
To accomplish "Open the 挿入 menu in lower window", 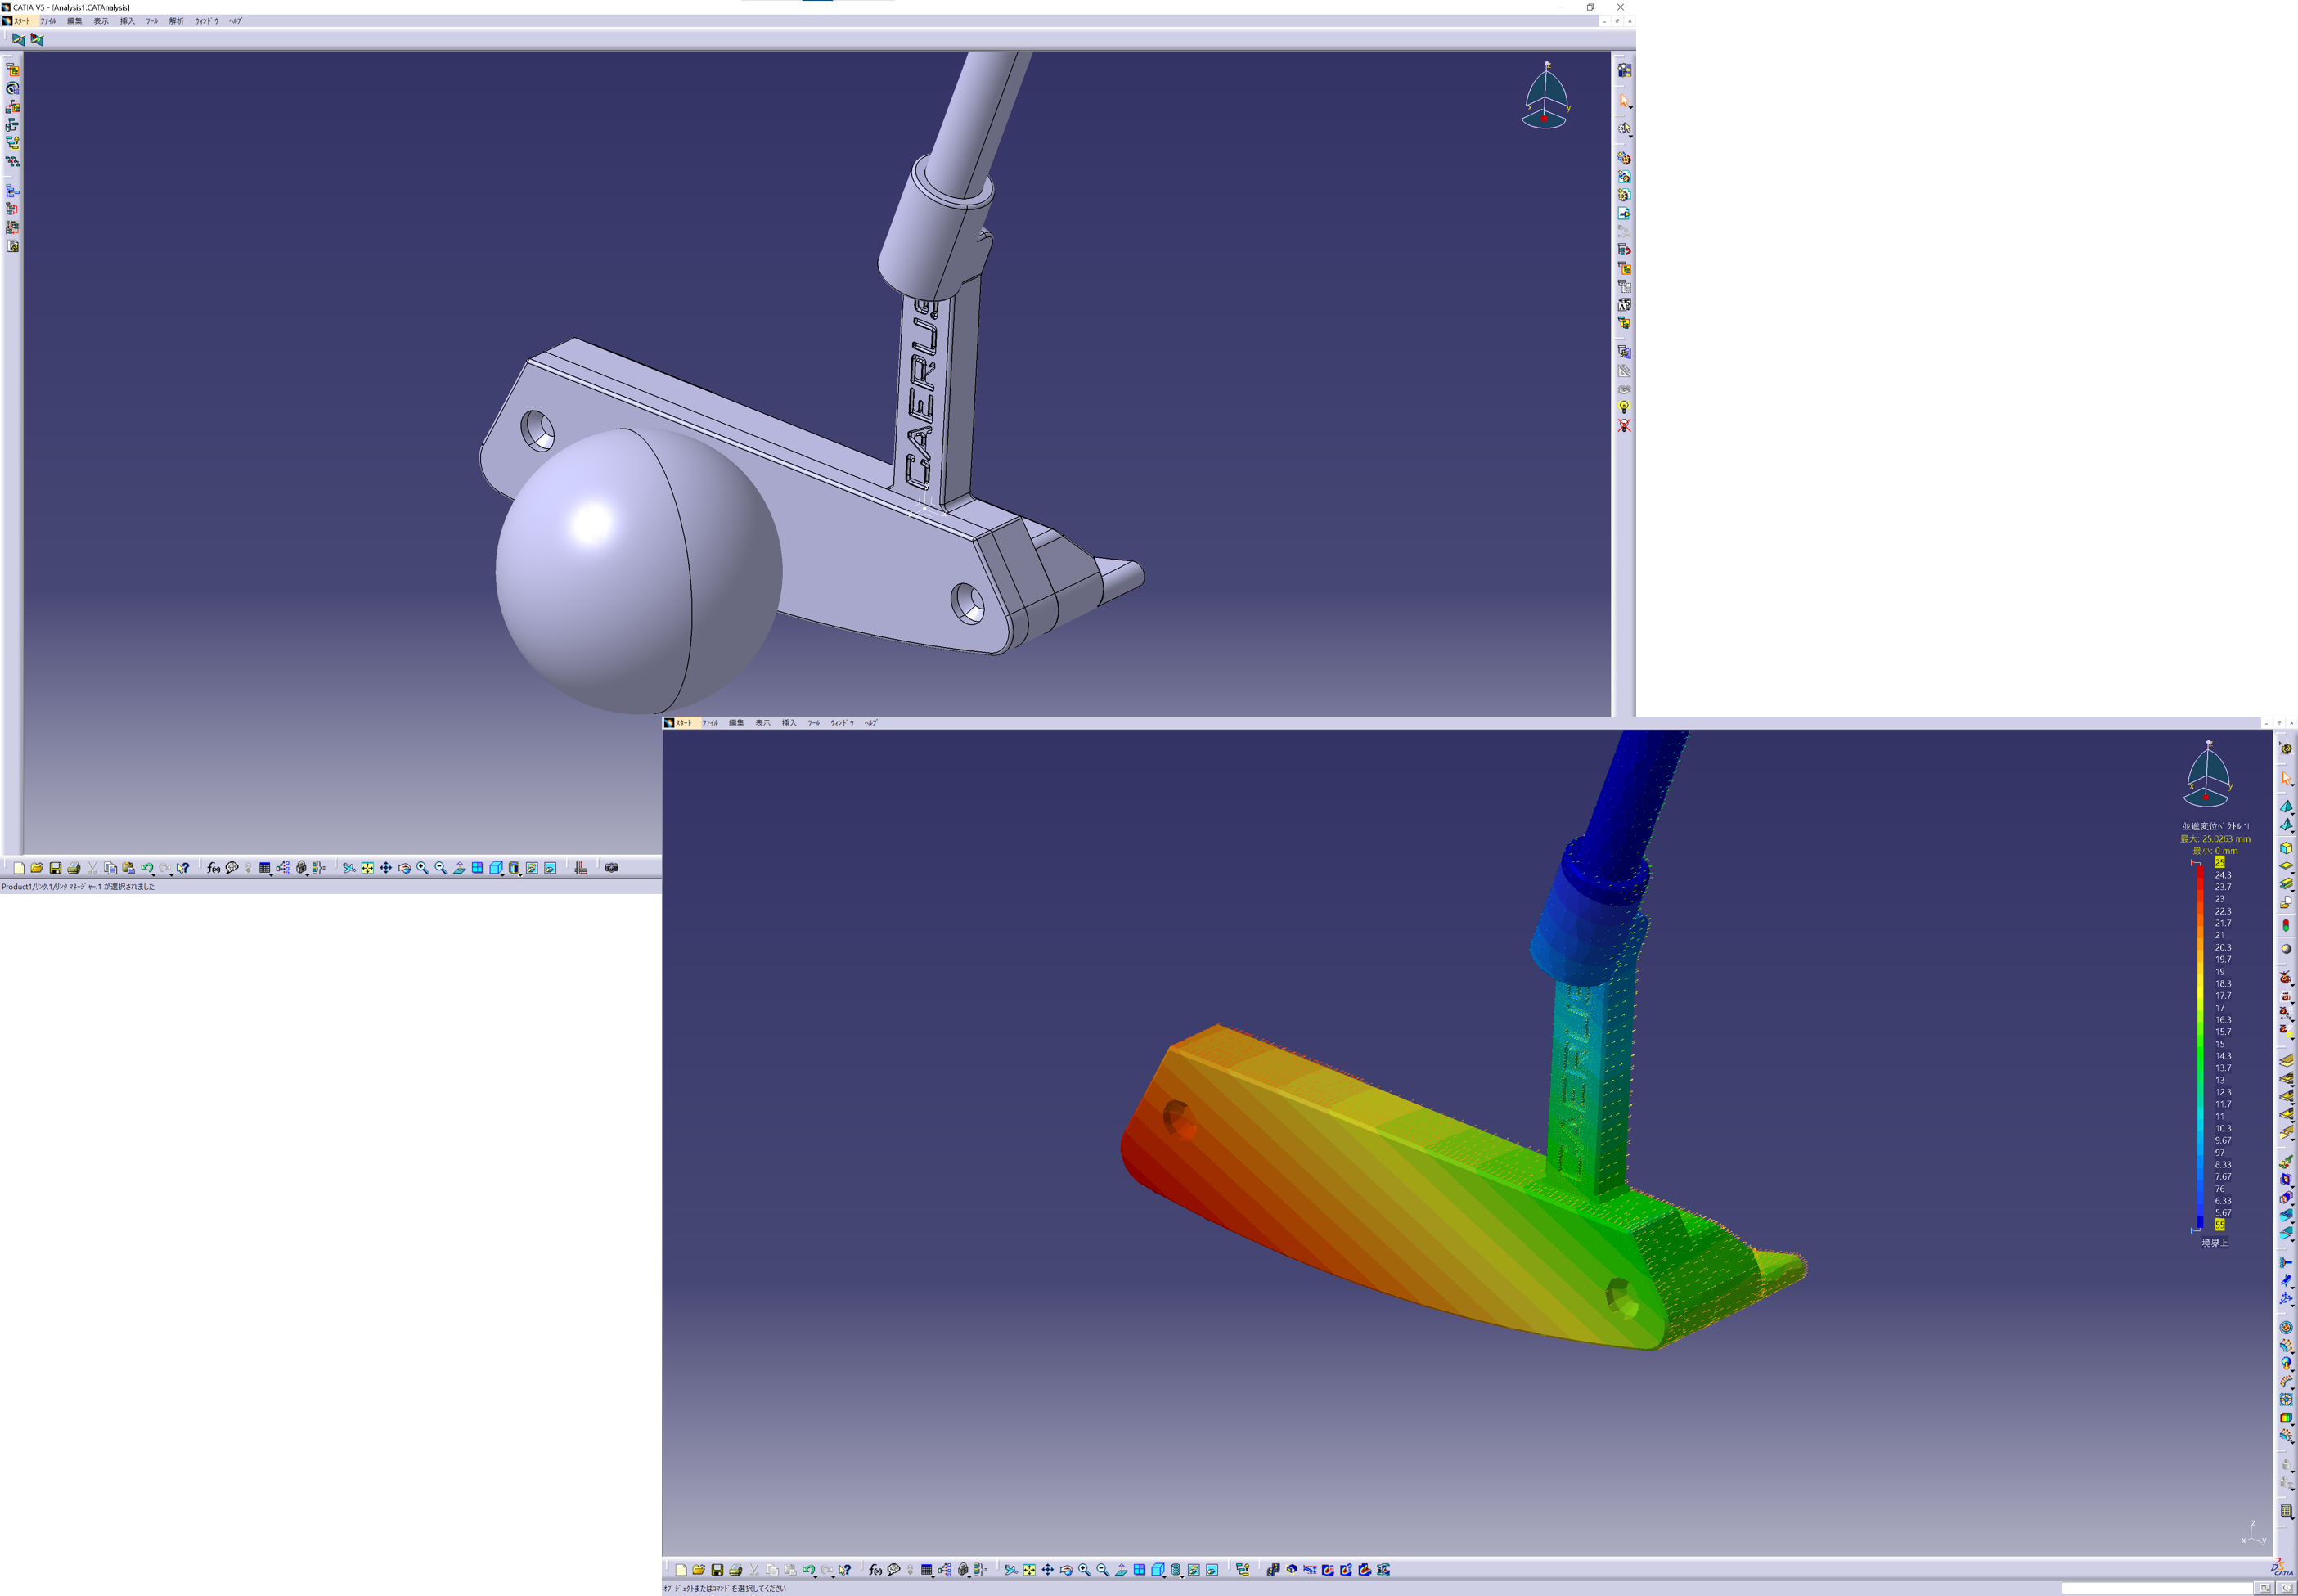I will point(789,723).
